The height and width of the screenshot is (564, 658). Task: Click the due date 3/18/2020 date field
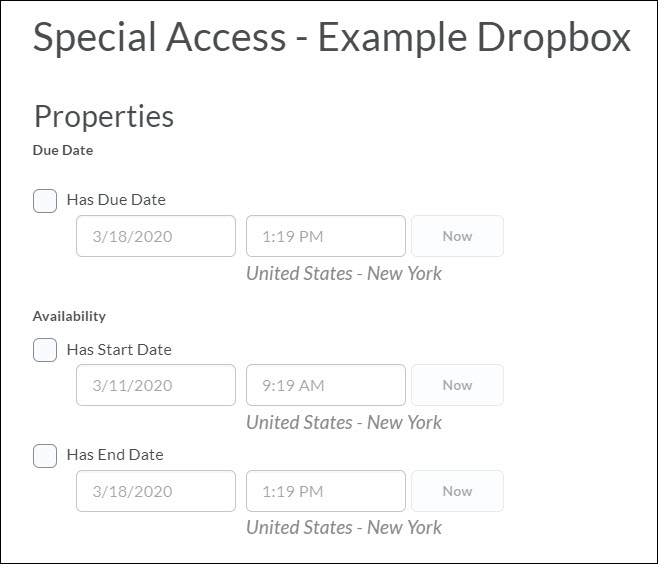pyautogui.click(x=156, y=237)
